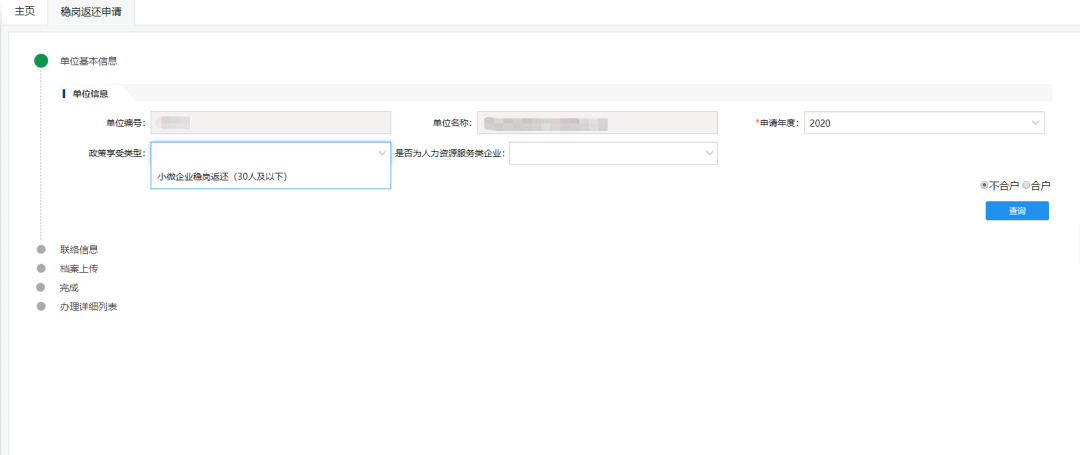
Task: Click the 单位基本信息 step label
Action: point(88,61)
